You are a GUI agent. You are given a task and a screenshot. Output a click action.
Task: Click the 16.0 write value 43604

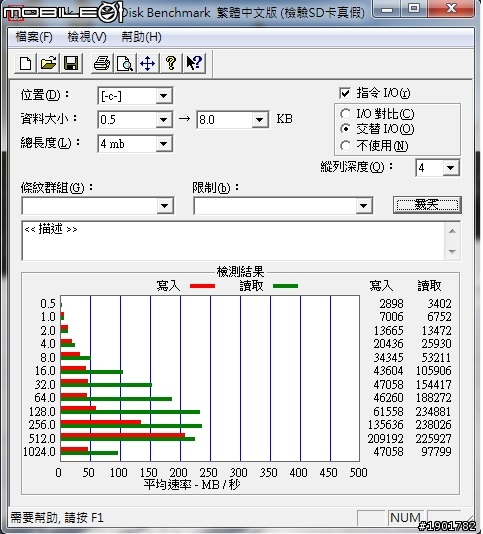coord(388,371)
